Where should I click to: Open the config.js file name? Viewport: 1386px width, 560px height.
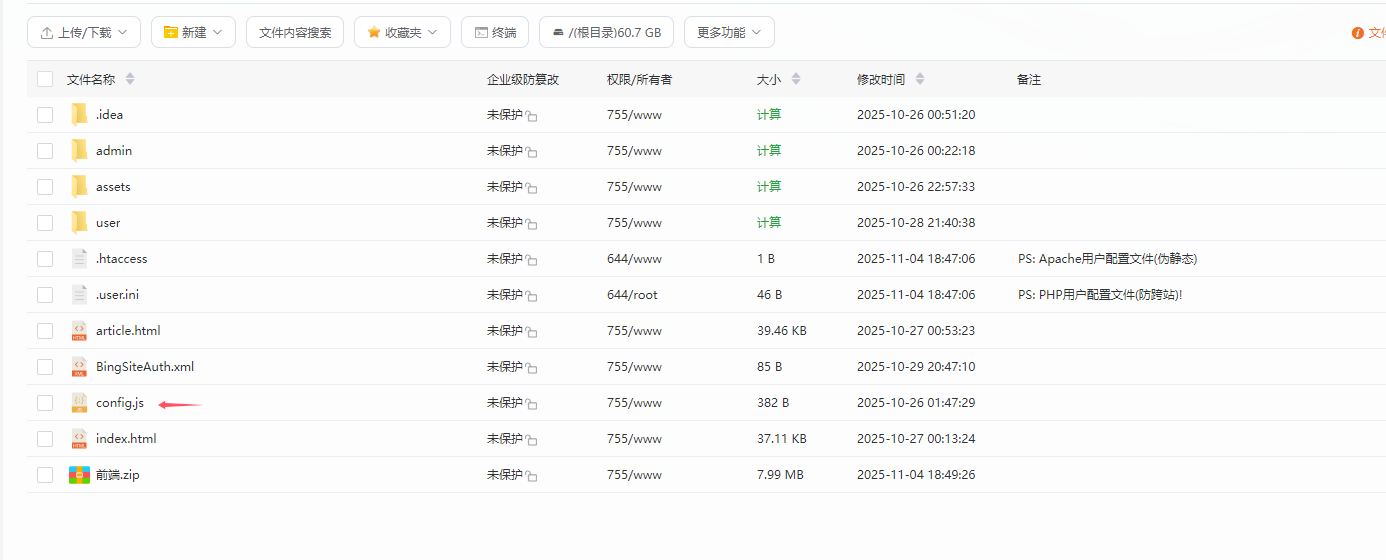[120, 403]
